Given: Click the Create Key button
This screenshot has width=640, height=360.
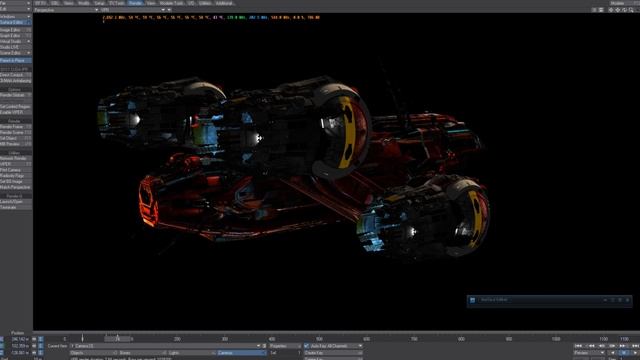Looking at the screenshot, I should coord(333,353).
